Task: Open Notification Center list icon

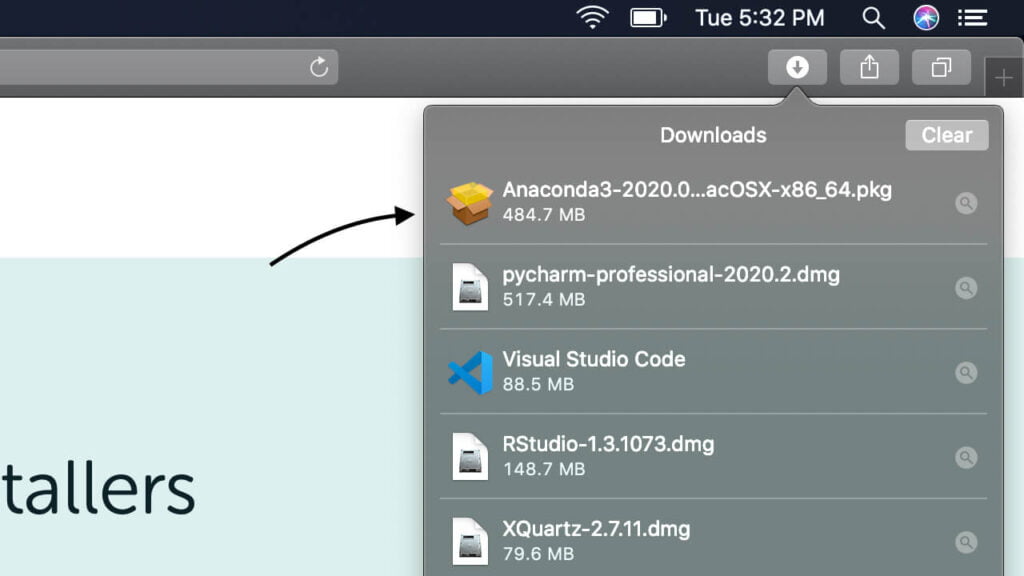Action: point(972,18)
